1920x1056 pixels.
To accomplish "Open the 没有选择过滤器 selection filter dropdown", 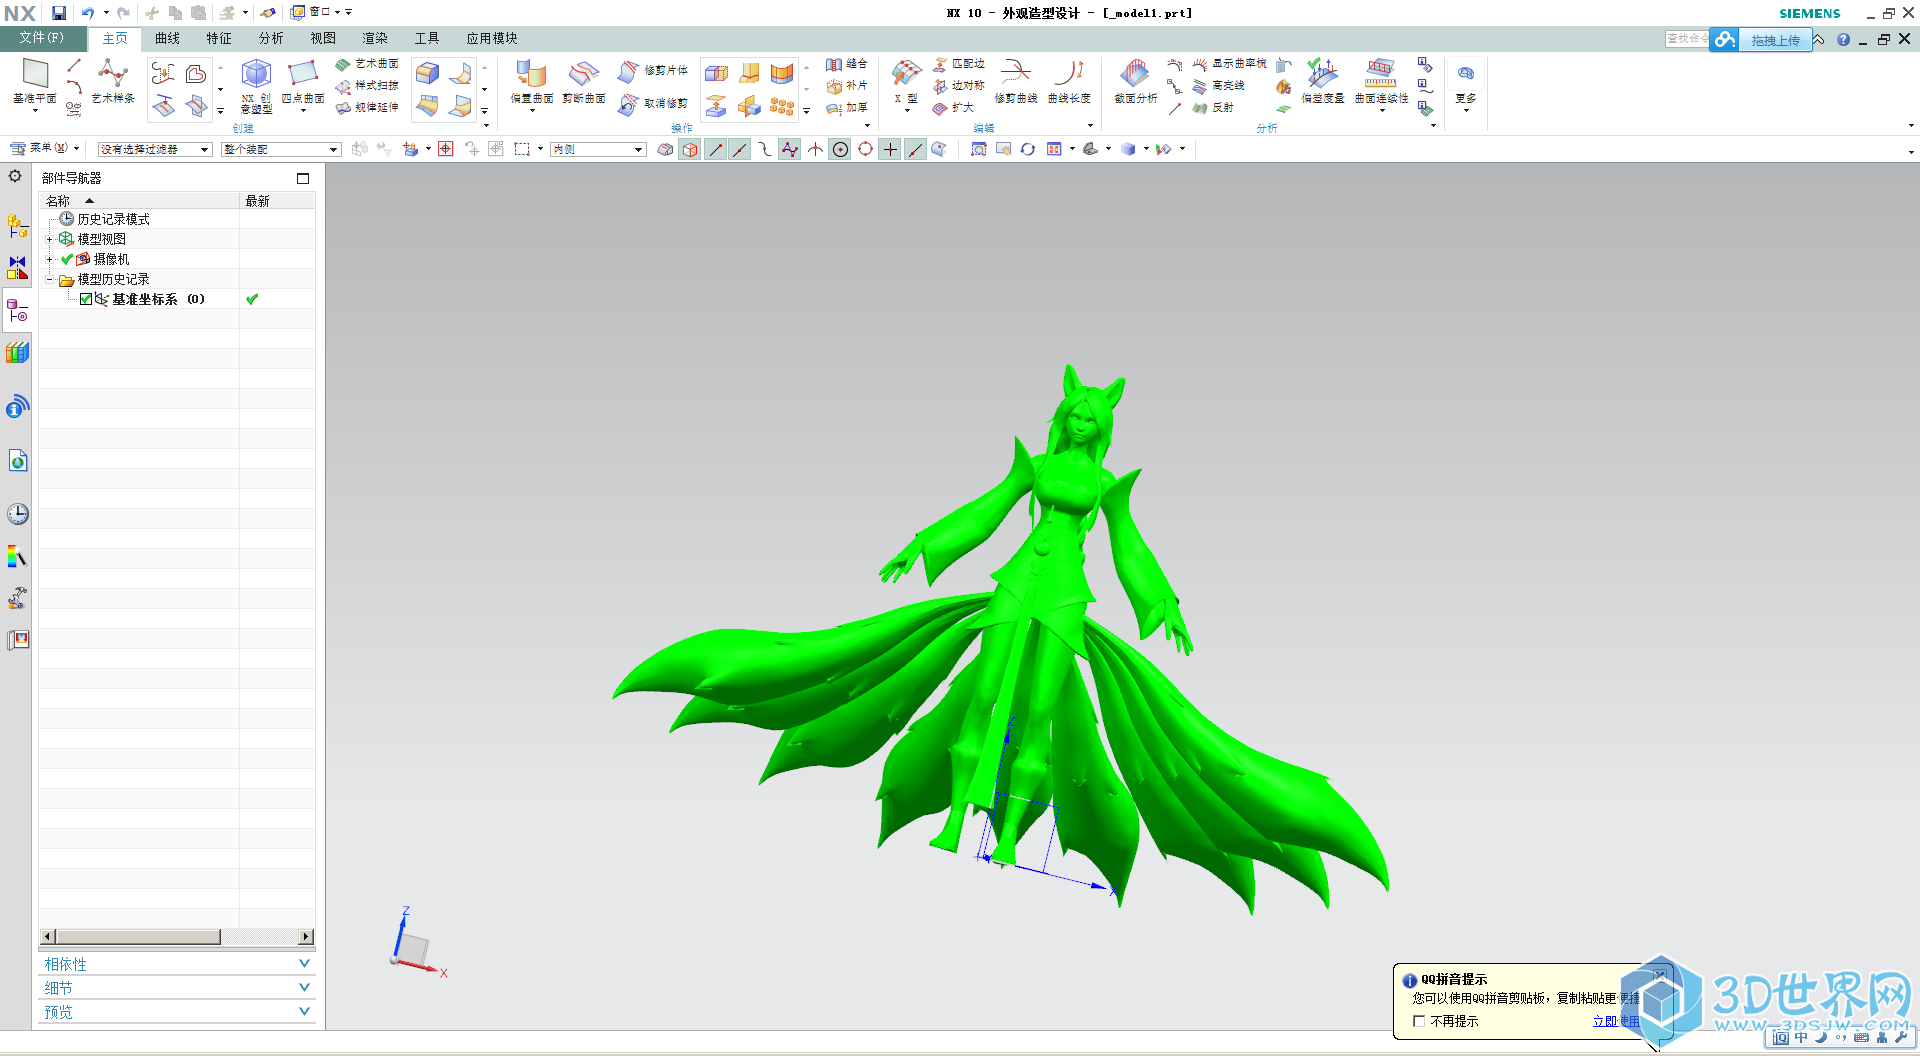I will [x=155, y=149].
